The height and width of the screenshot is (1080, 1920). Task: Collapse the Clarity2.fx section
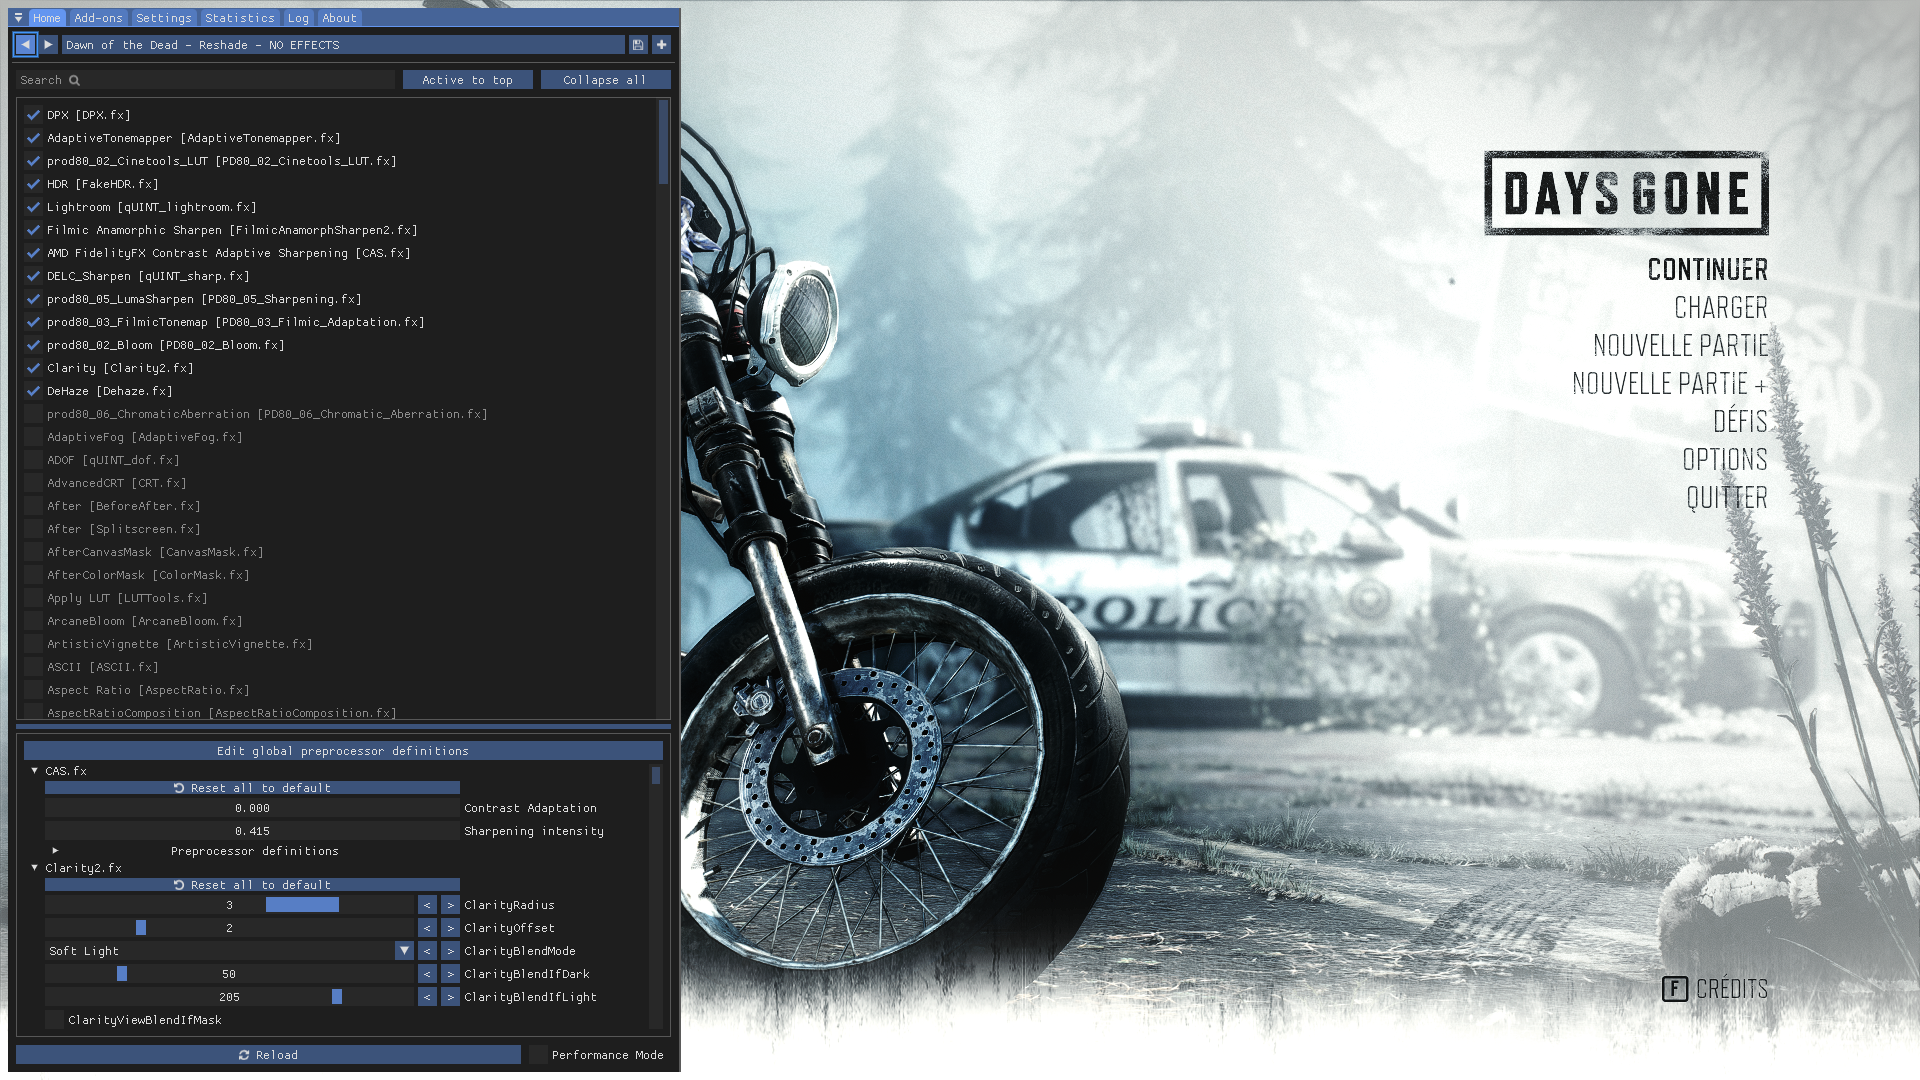(35, 868)
